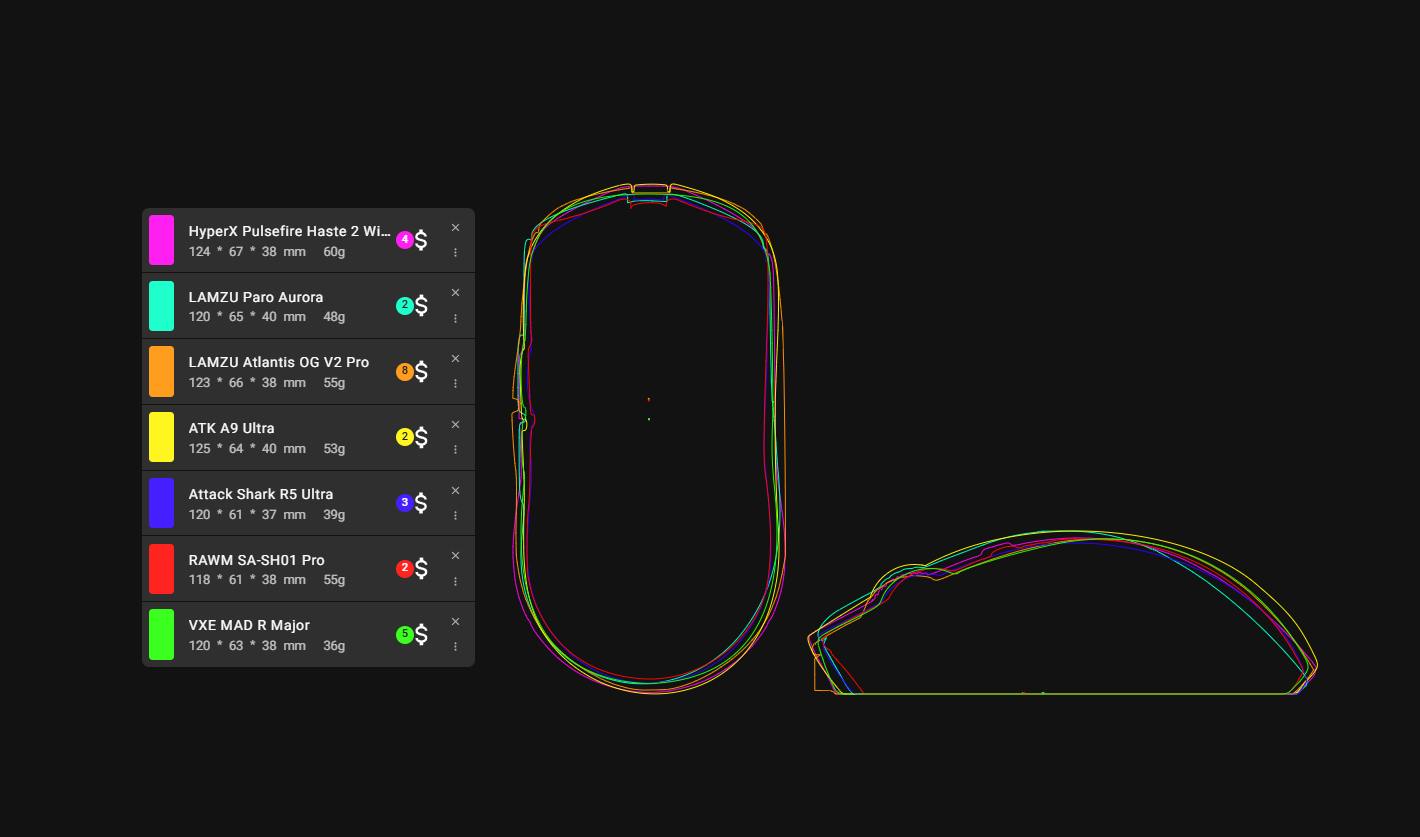
Task: Click the blue number 3 badge on Attack Shark
Action: pyautogui.click(x=404, y=503)
